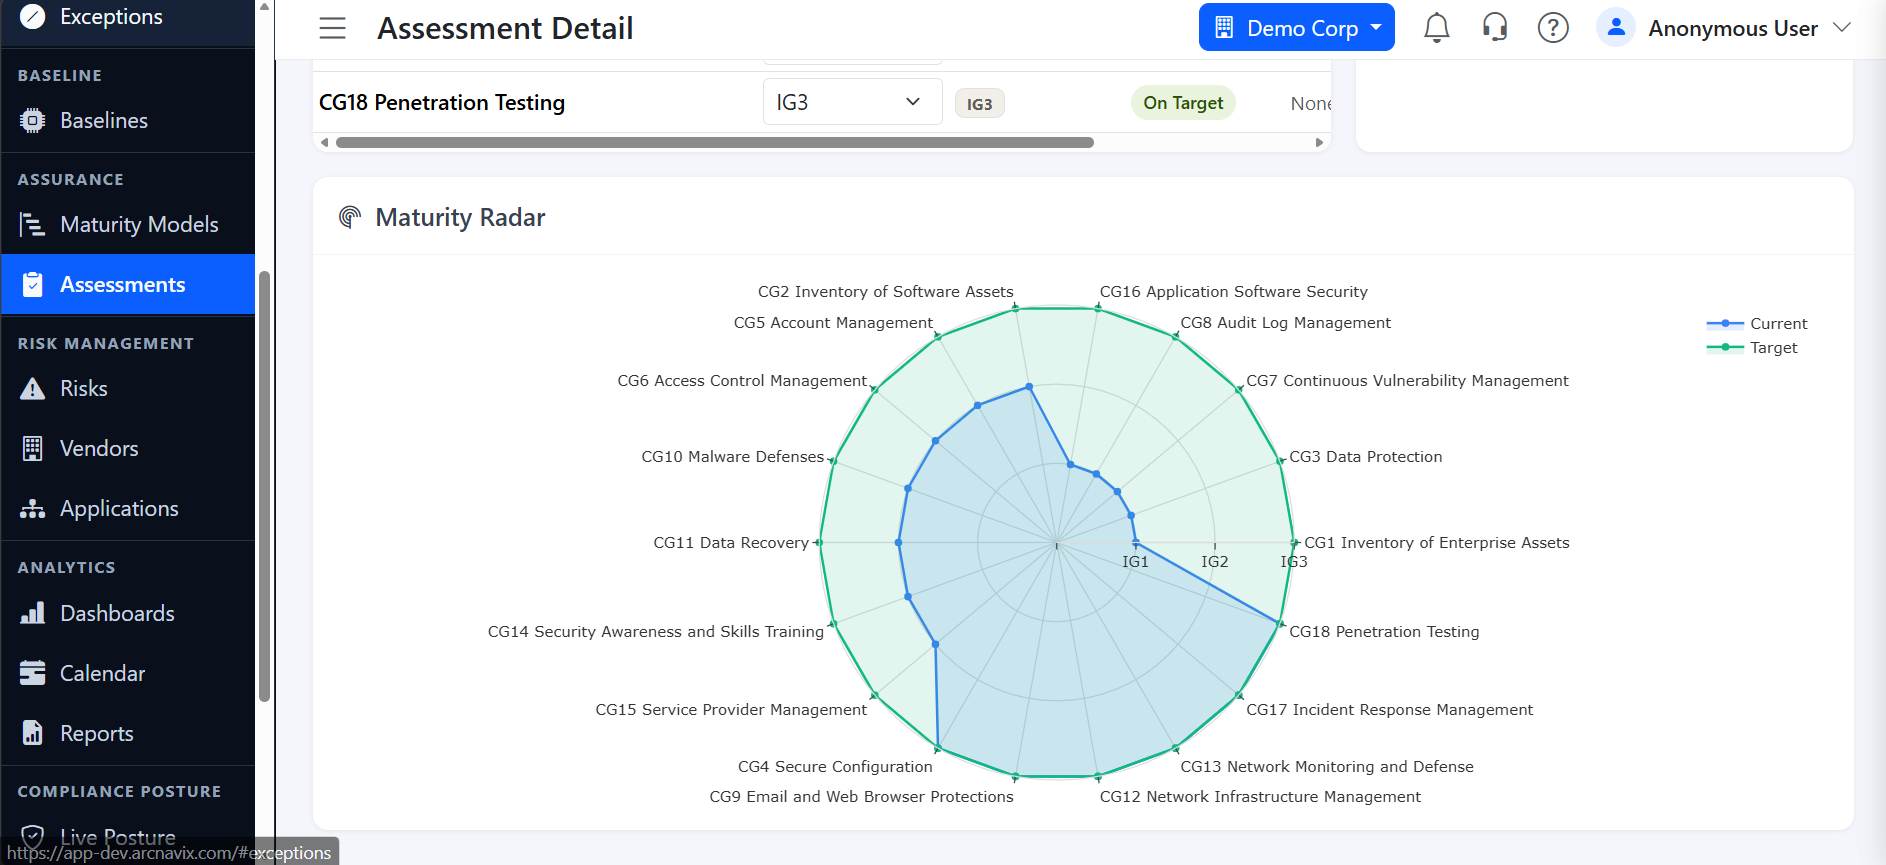Click the CG10 Malware Defenses label
The height and width of the screenshot is (865, 1886).
pyautogui.click(x=732, y=457)
